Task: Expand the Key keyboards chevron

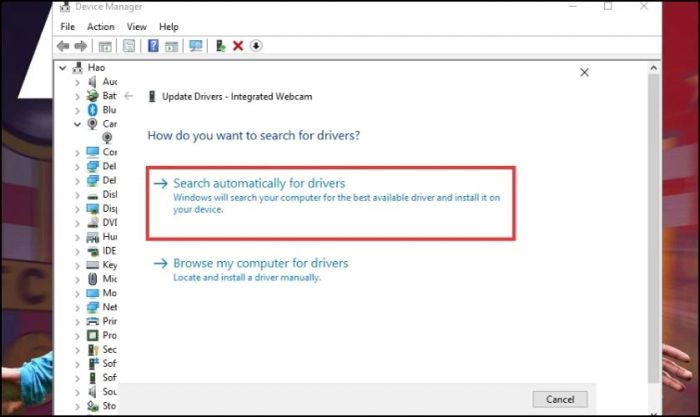Action: click(x=77, y=265)
